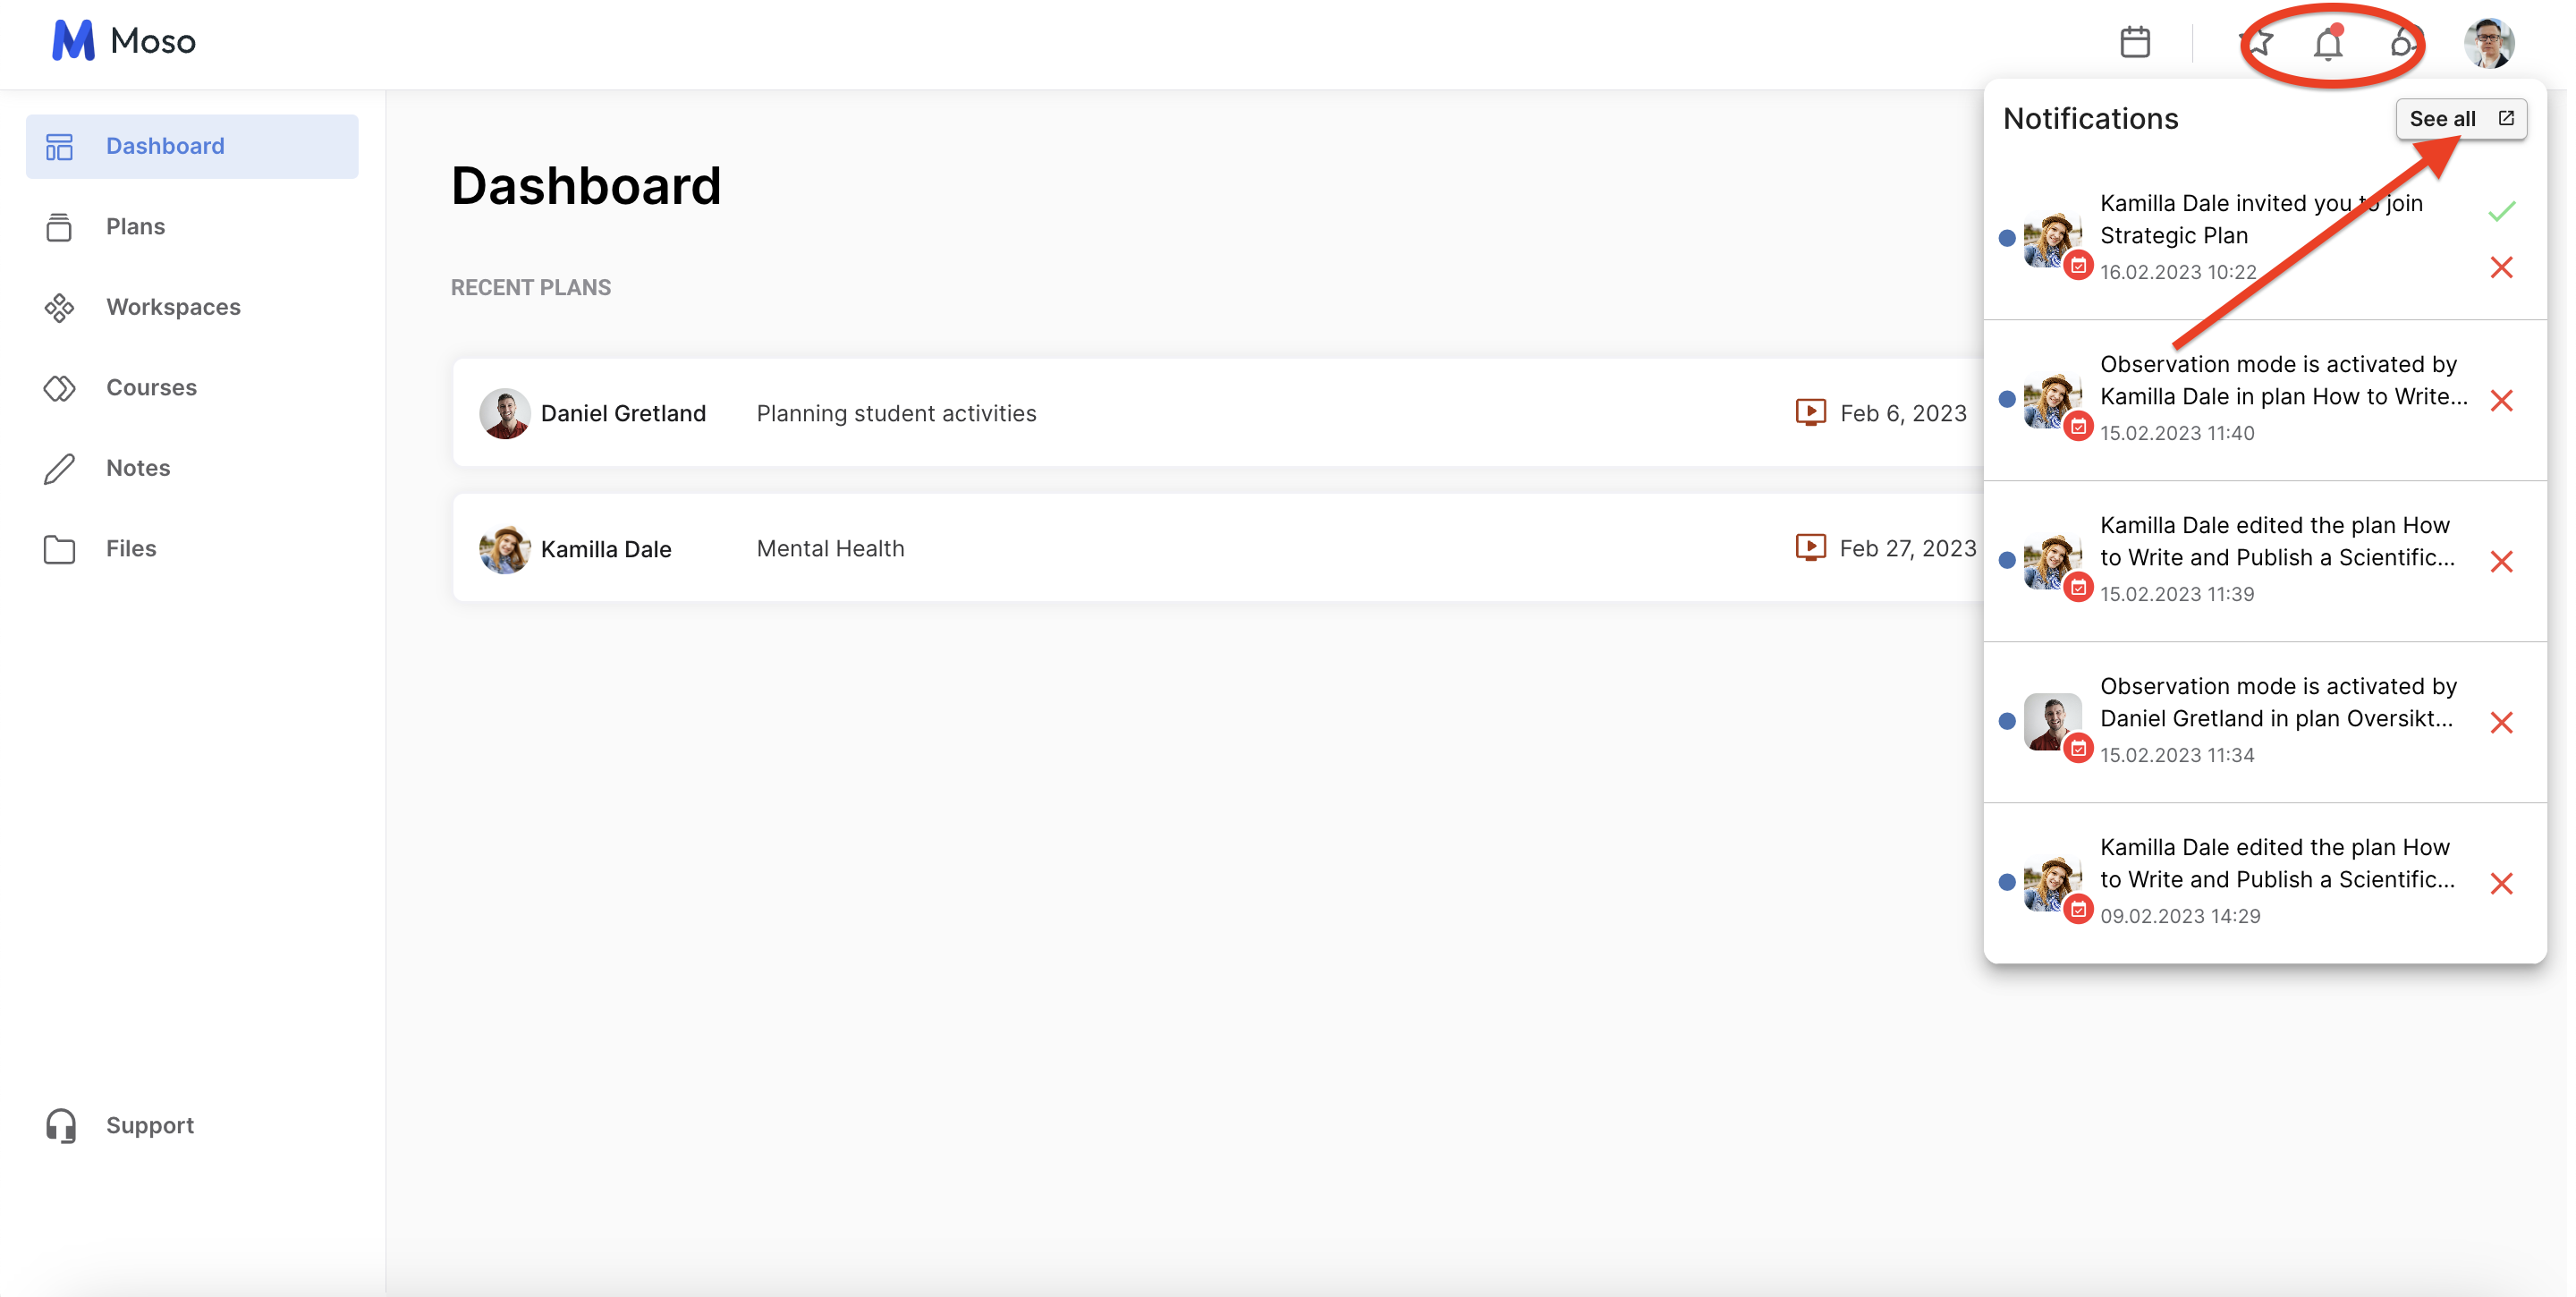The height and width of the screenshot is (1297, 2576).
Task: Dismiss the 15.02.2023 11:39 edited plan notification
Action: tap(2501, 561)
